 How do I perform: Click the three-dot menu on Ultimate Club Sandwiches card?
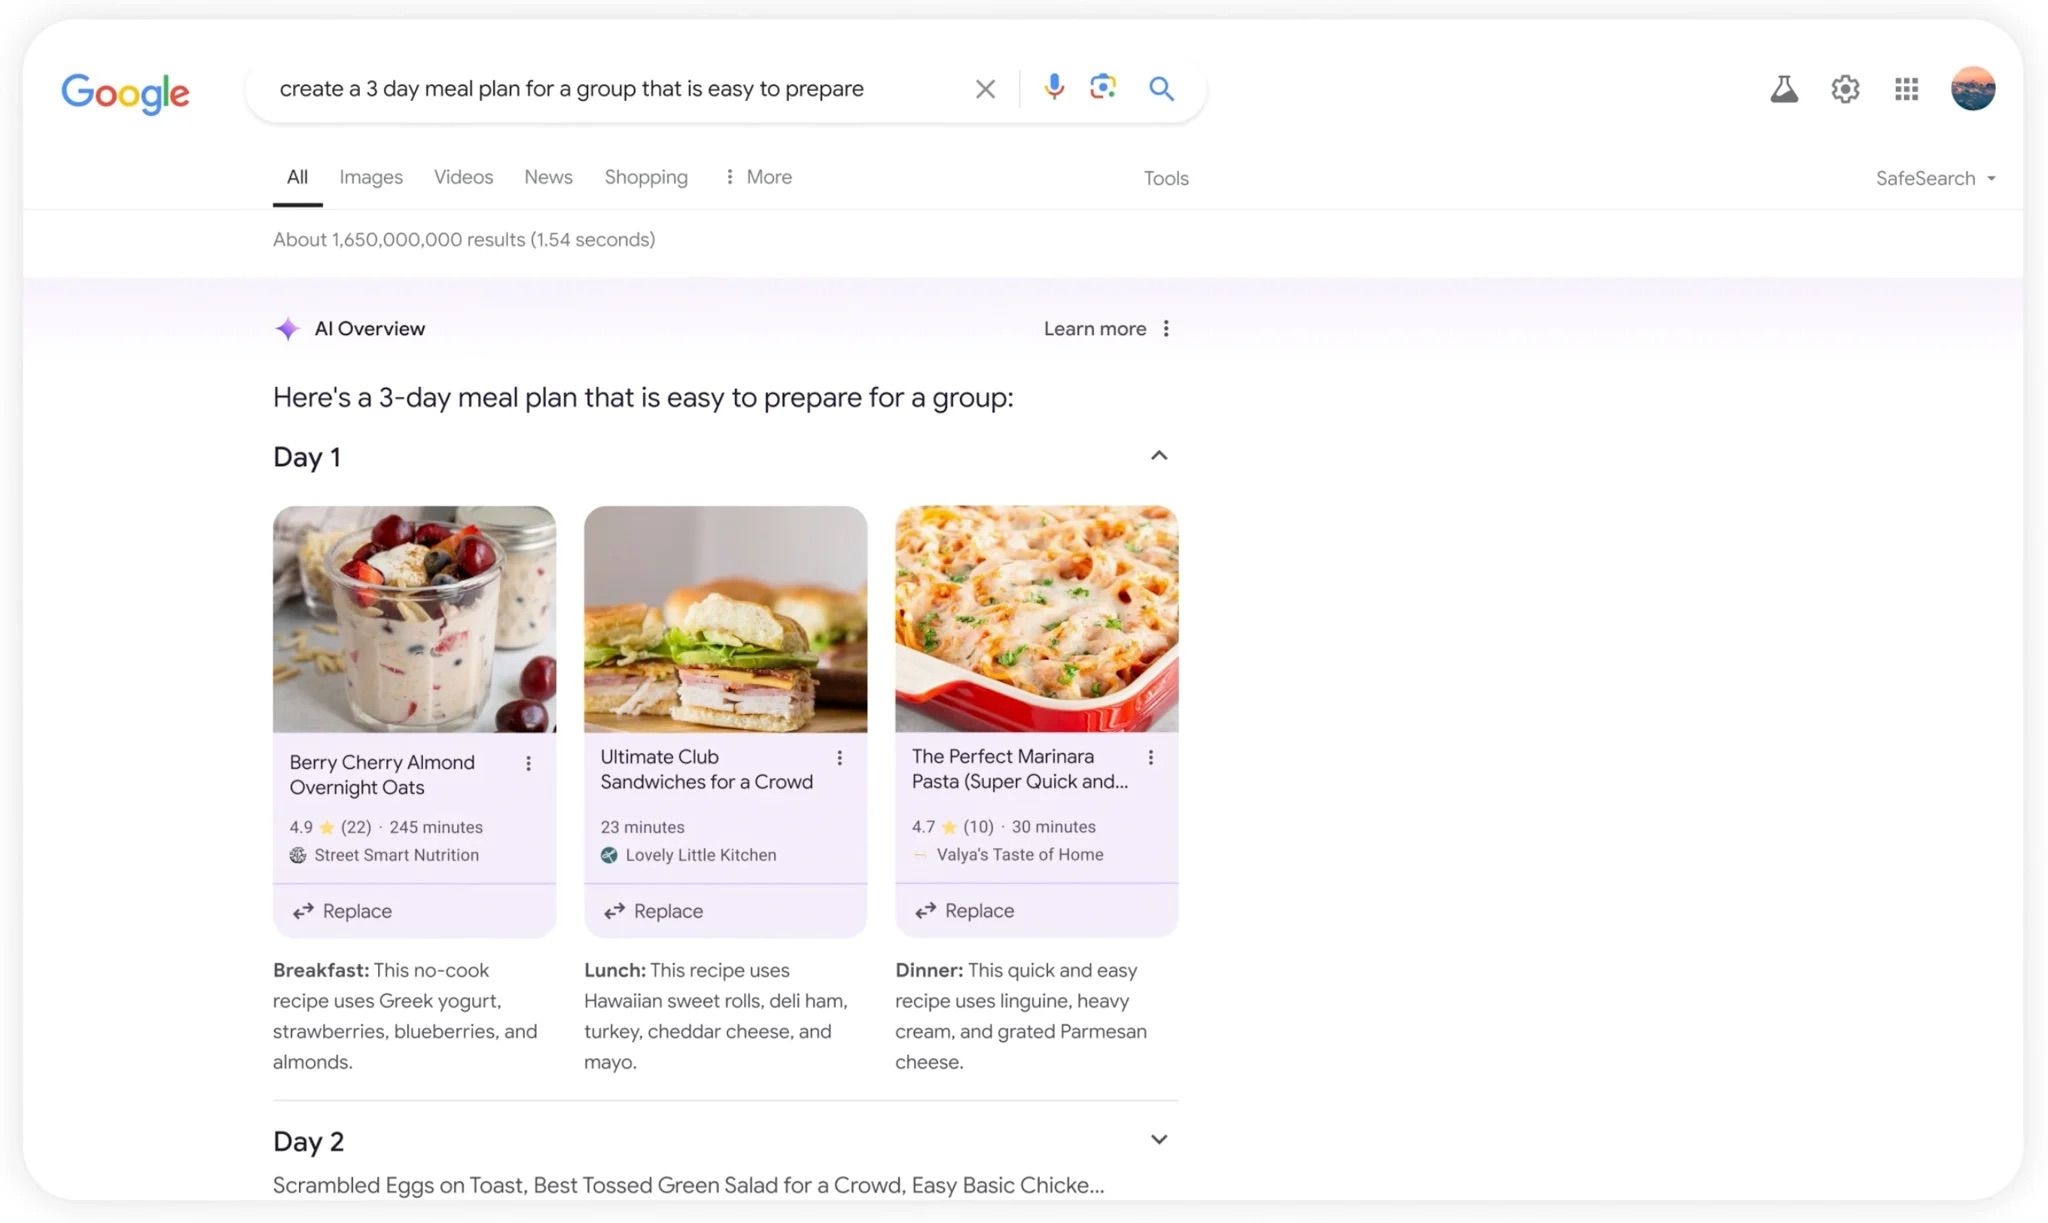click(840, 759)
